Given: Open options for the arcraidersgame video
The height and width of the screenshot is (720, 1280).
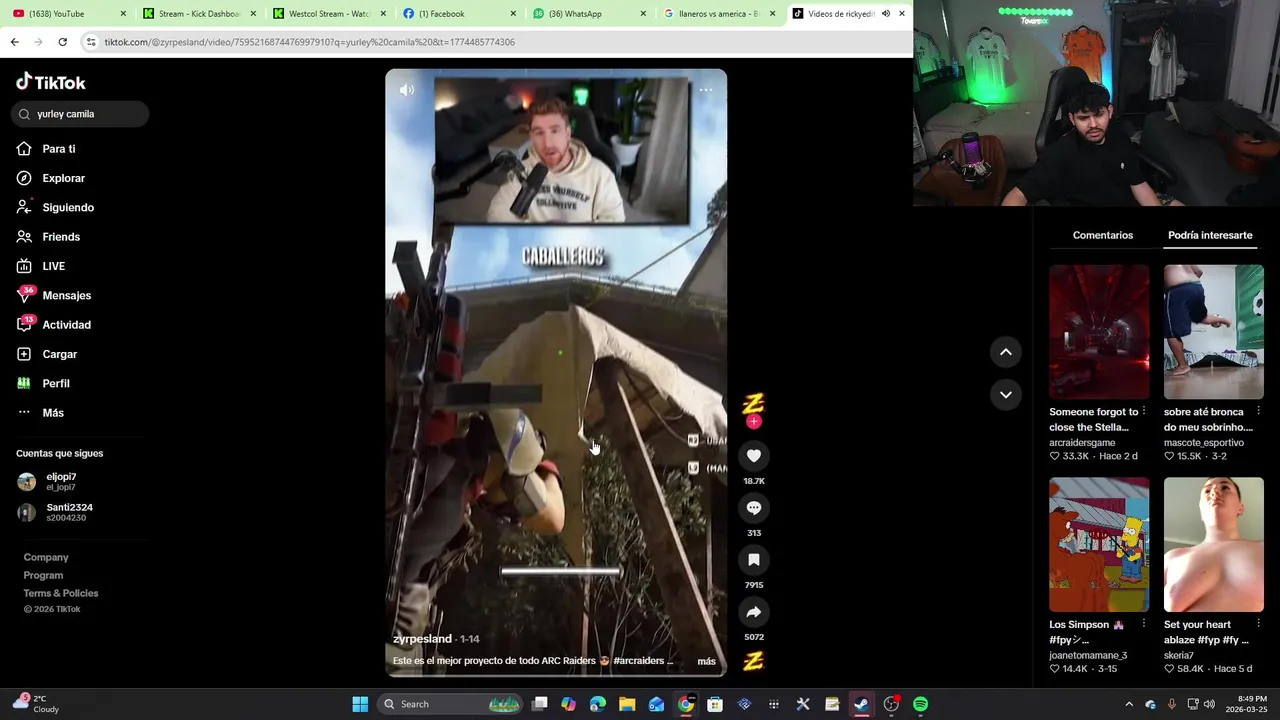Looking at the screenshot, I should coord(1144,412).
